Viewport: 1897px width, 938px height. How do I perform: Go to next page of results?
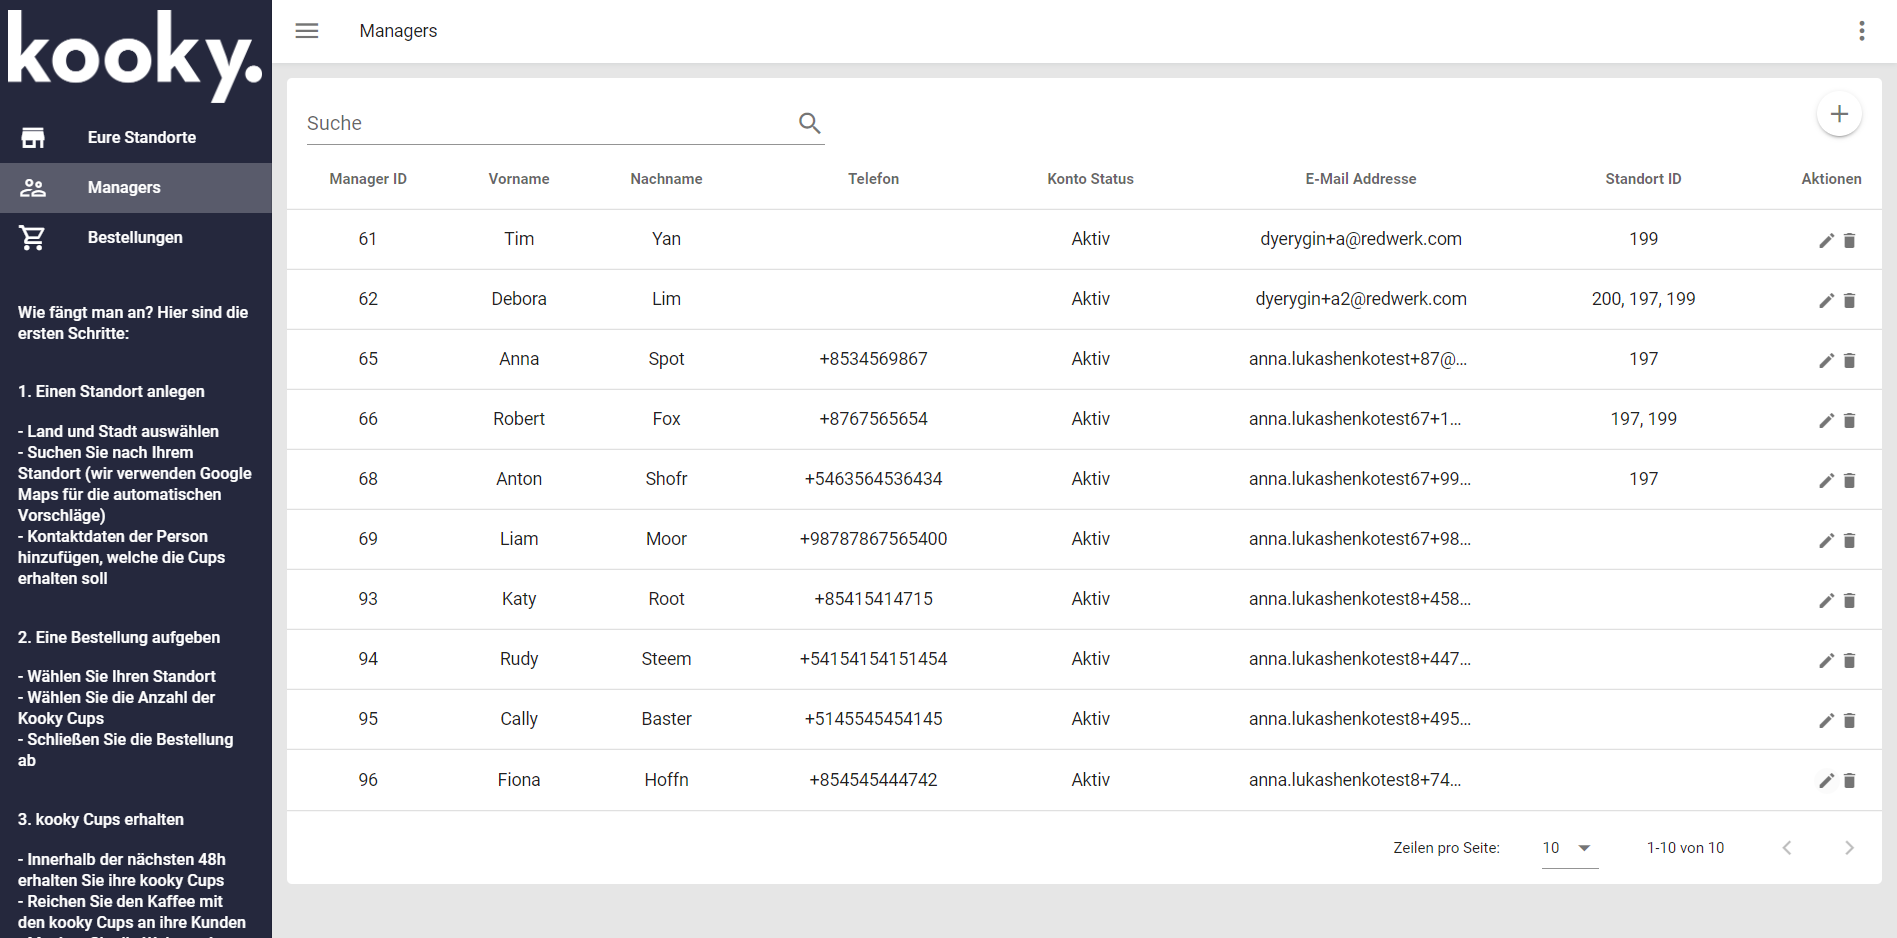click(1849, 848)
